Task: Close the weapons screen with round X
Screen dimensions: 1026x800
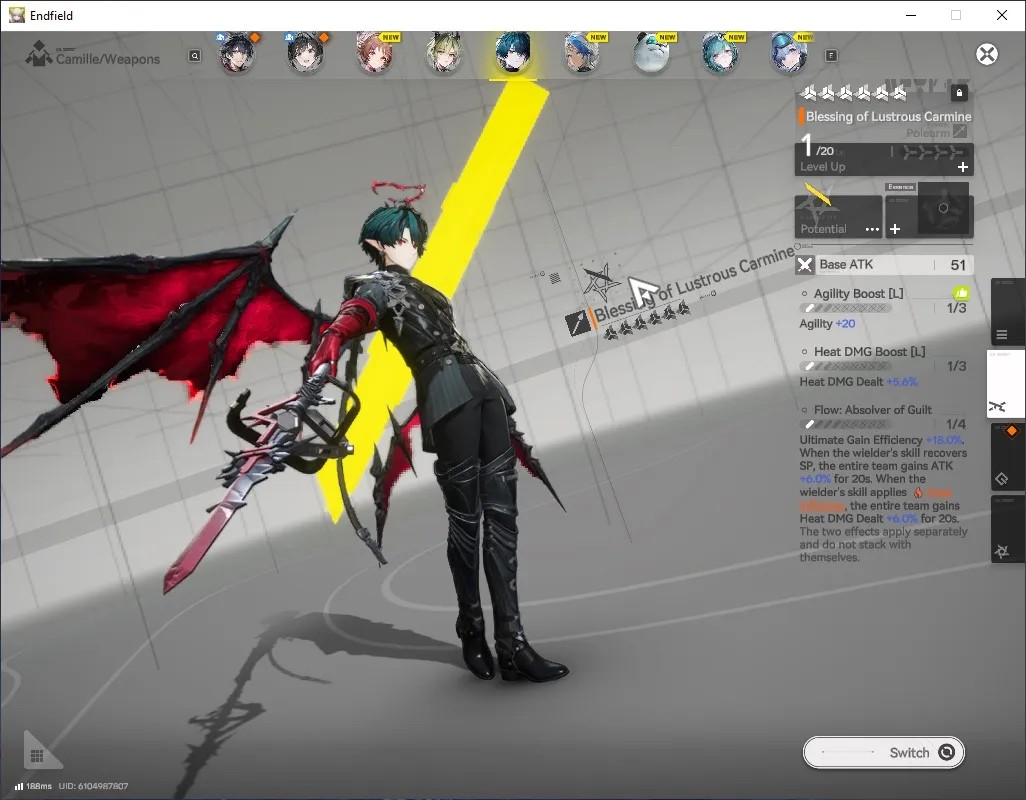Action: pyautogui.click(x=987, y=54)
